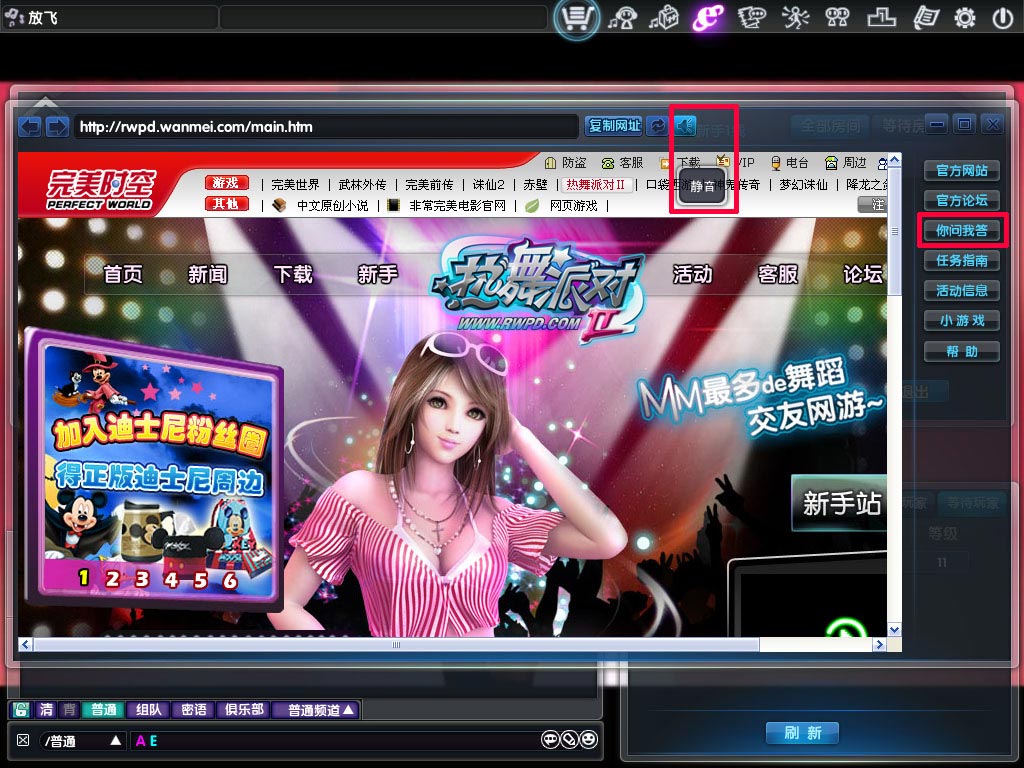Click the page reload icon beside 复制网址
Screen dimensions: 1024x768
658,125
